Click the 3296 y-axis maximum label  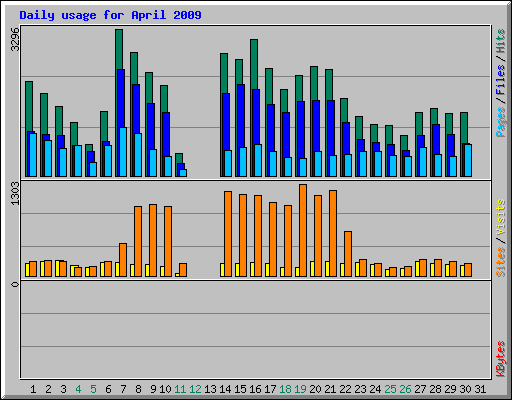(15, 39)
